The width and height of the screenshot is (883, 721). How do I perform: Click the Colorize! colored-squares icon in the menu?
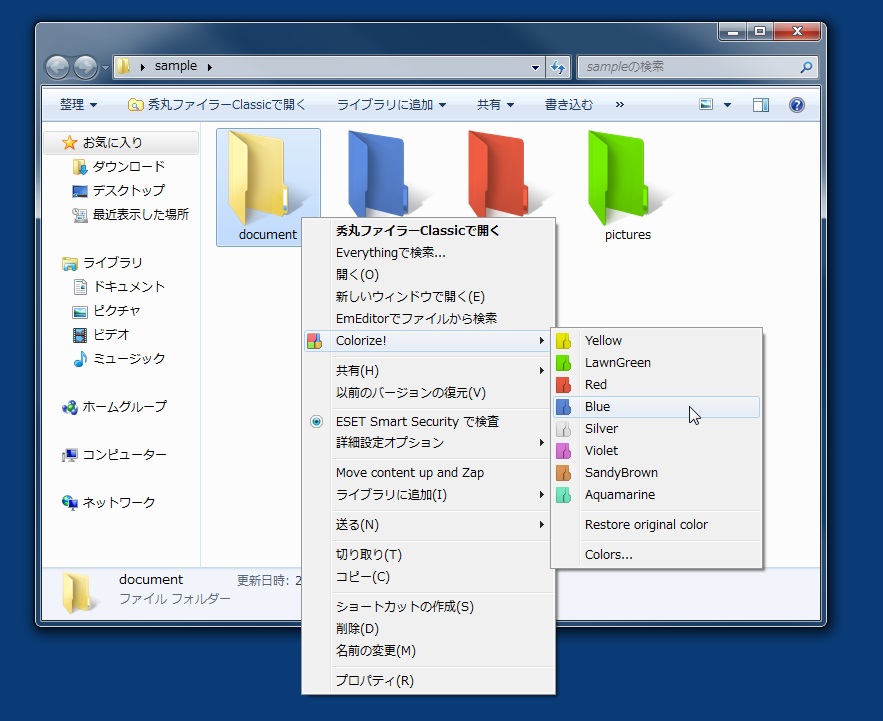coord(313,340)
